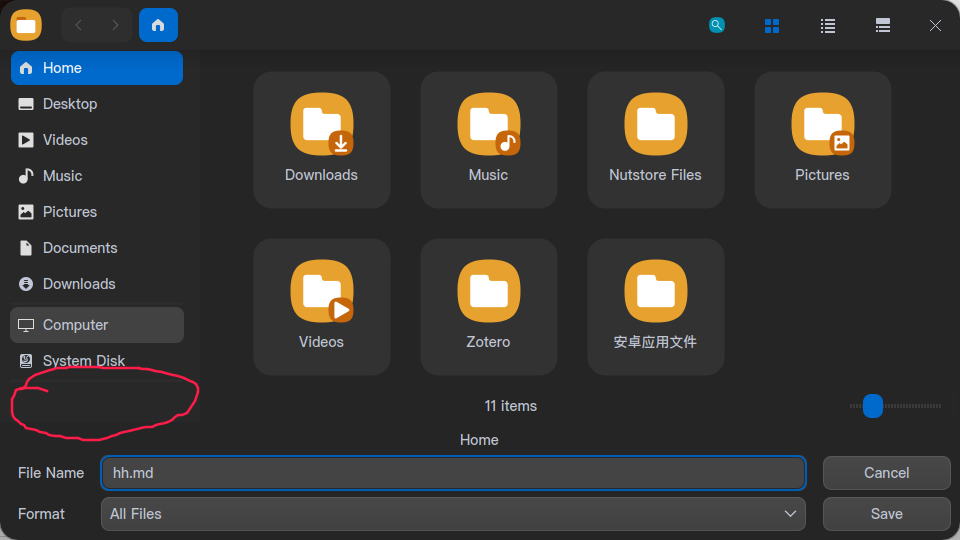The image size is (960, 540).
Task: Click the file manager app icon
Action: (x=26, y=25)
